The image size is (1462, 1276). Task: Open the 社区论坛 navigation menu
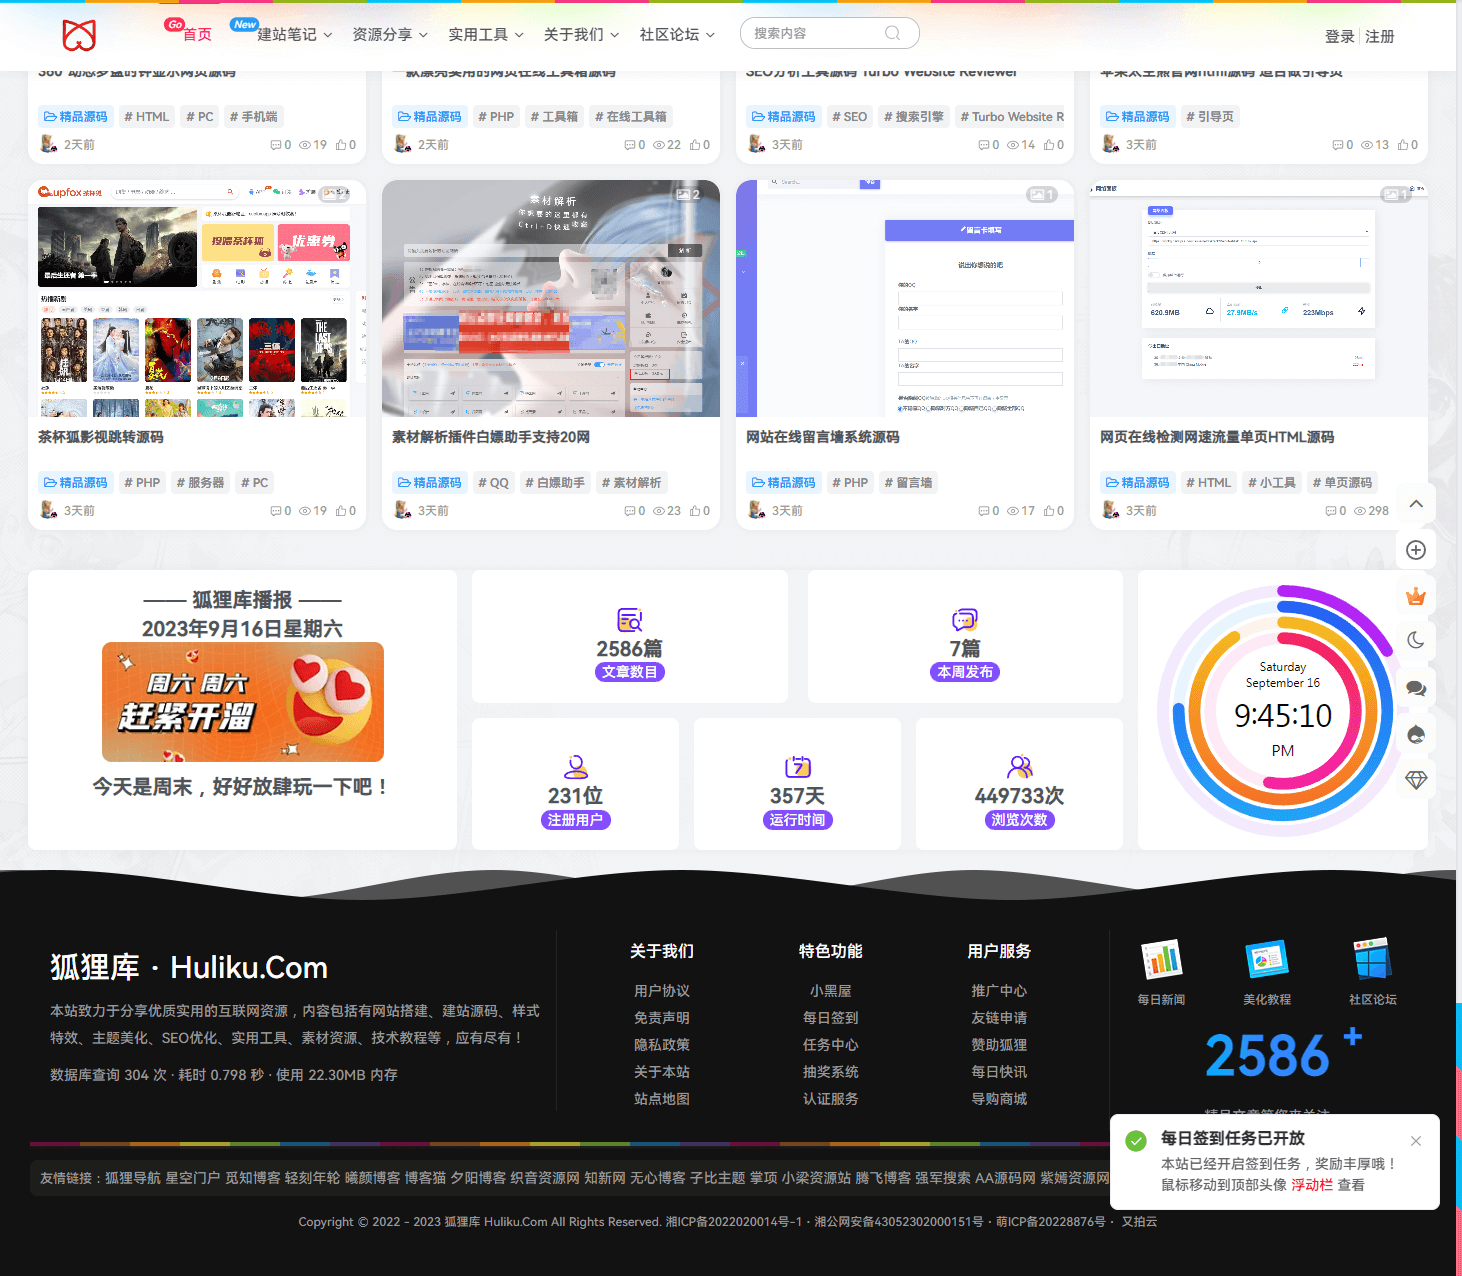click(x=677, y=35)
